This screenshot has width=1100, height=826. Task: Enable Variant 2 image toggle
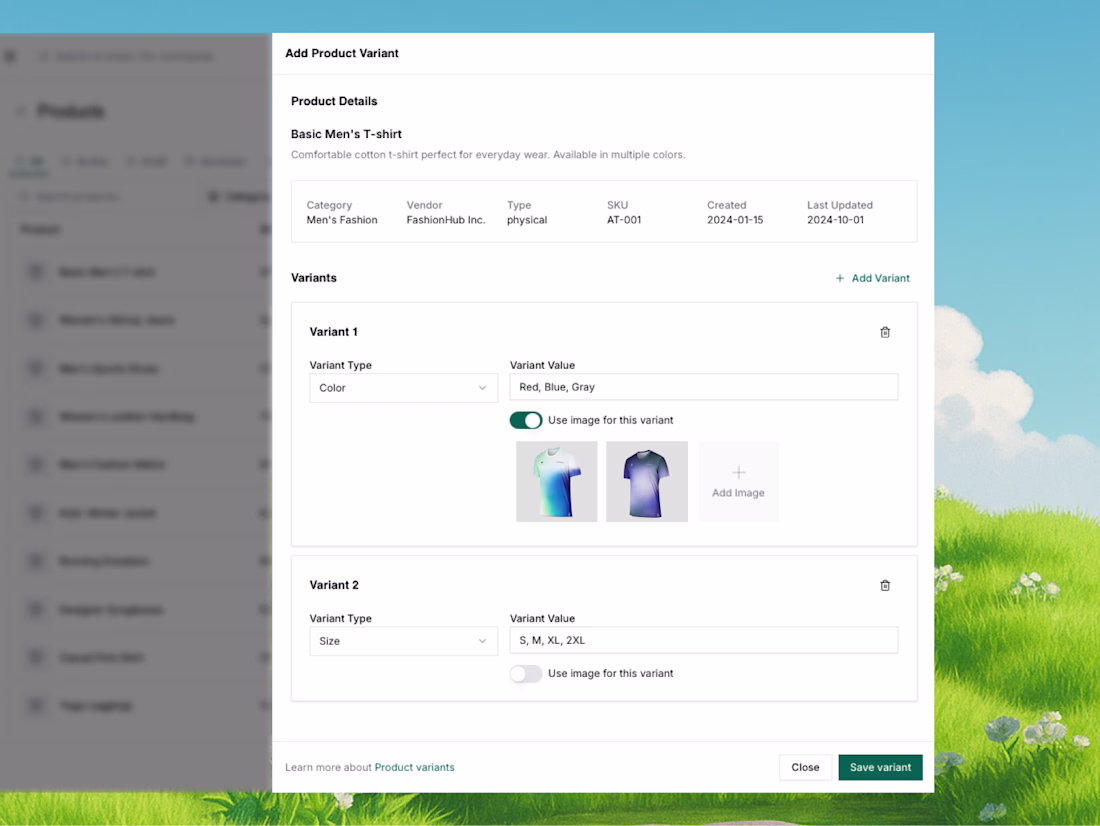pos(525,674)
